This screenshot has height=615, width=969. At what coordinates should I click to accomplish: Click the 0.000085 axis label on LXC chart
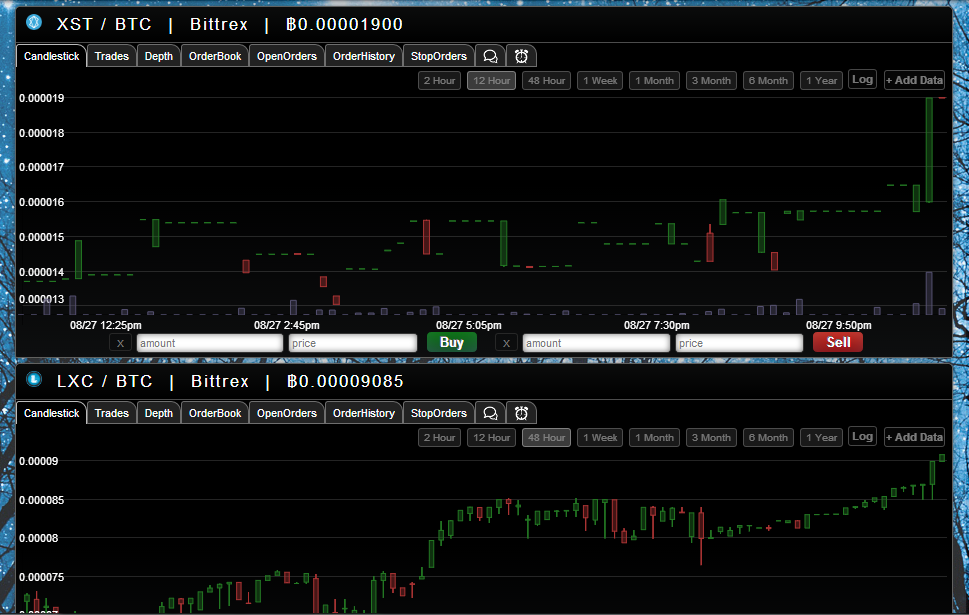point(41,500)
